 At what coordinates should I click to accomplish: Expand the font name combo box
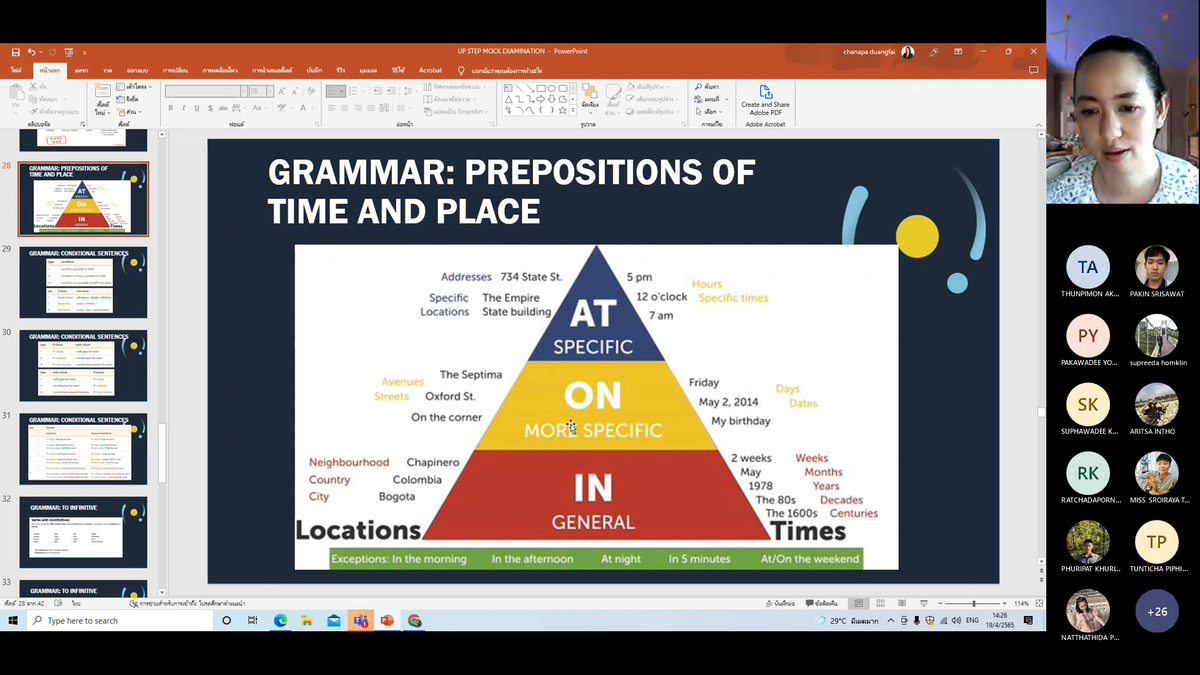coord(243,91)
